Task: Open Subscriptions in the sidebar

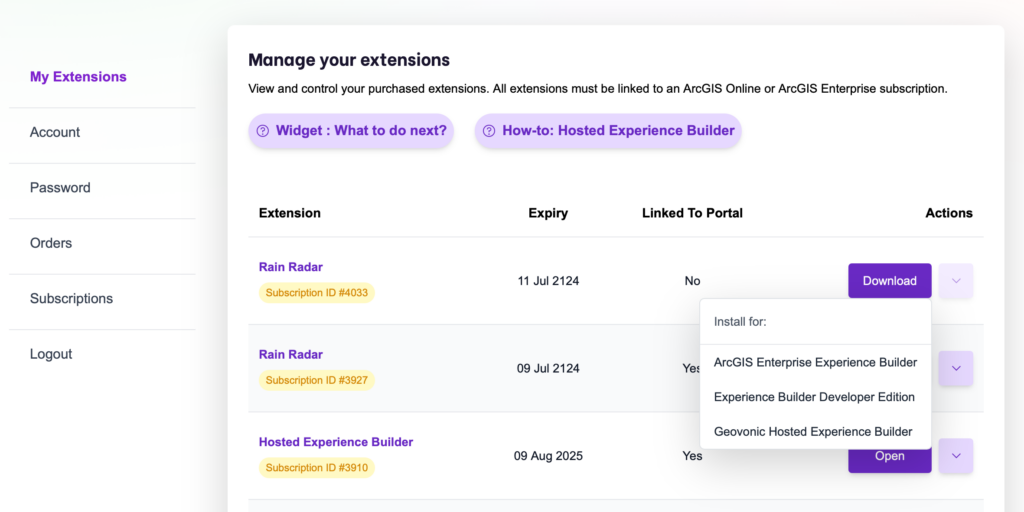Action: tap(71, 298)
